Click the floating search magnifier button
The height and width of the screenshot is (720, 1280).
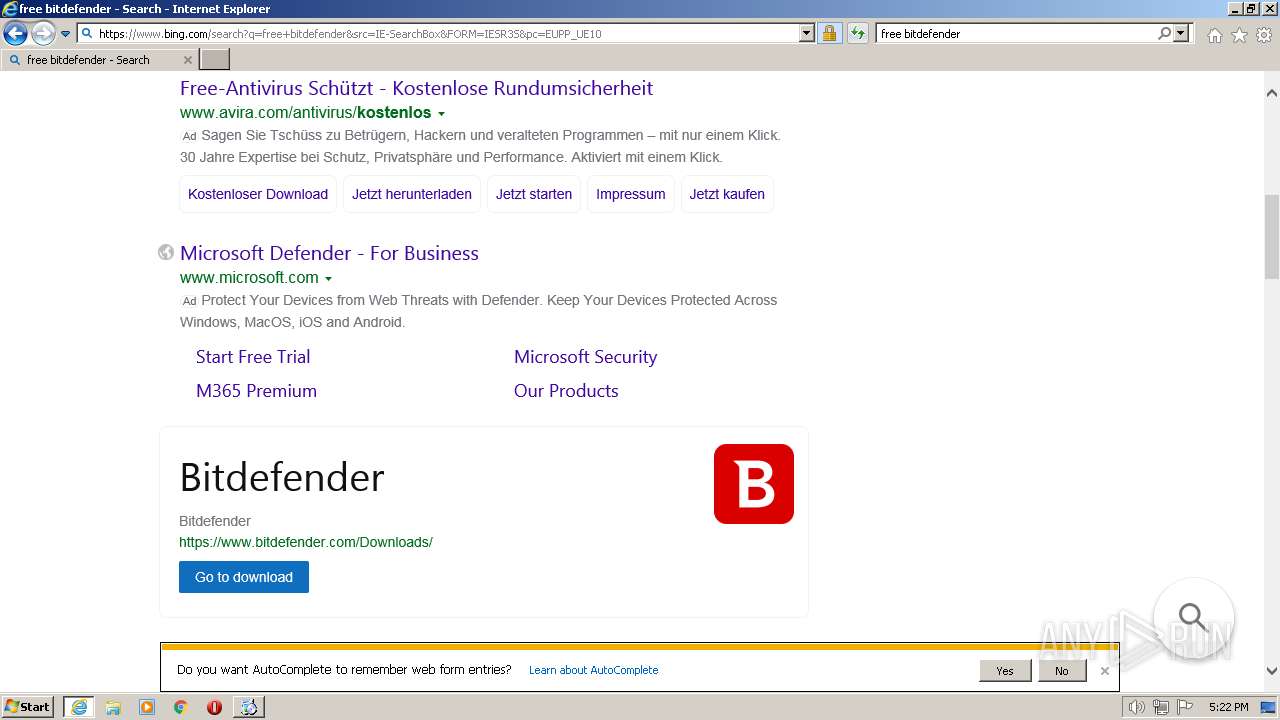tap(1193, 618)
